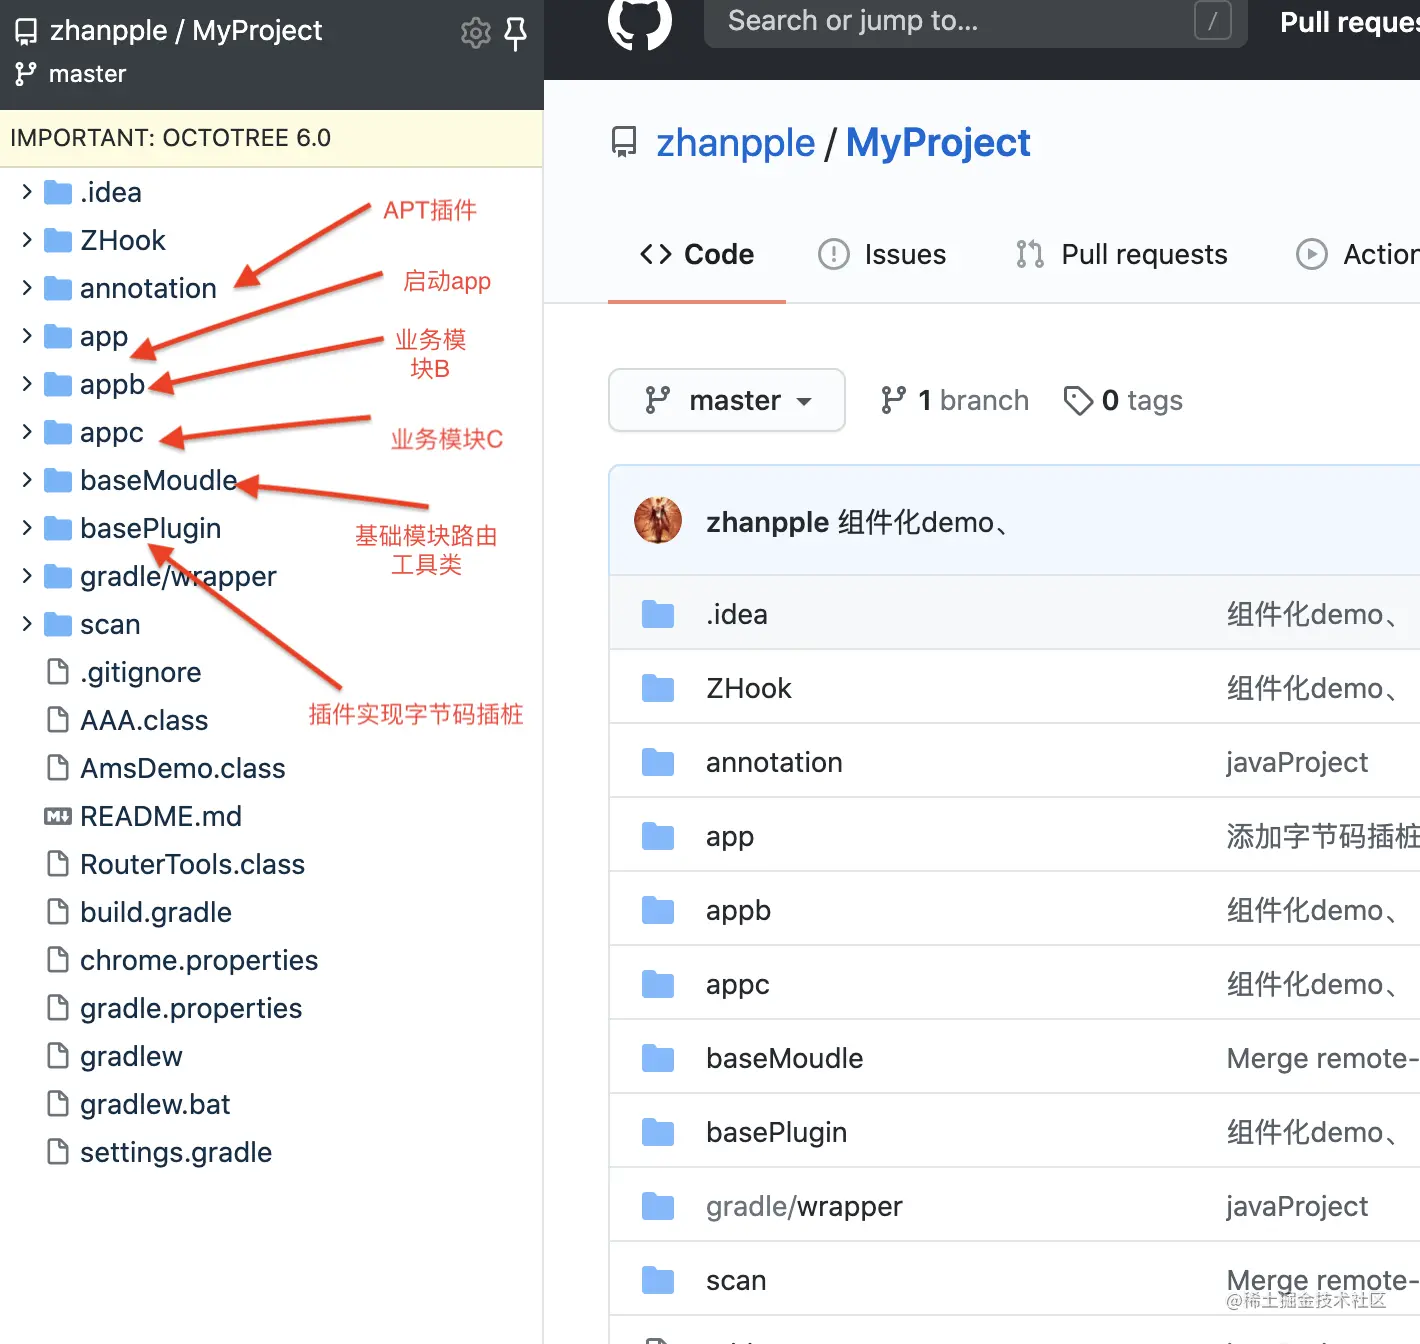Open the scan folder in file list
Screen dimensions: 1420x1344
tap(736, 1280)
